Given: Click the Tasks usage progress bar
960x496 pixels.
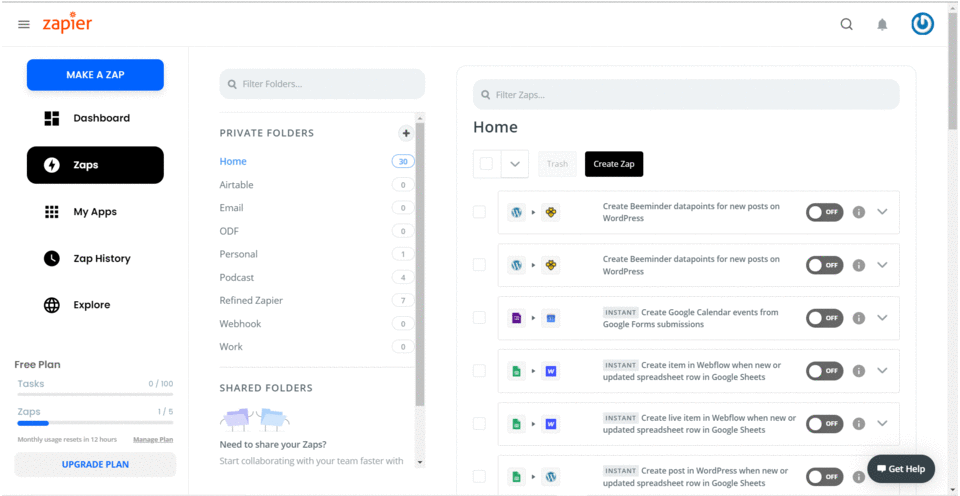Looking at the screenshot, I should pyautogui.click(x=95, y=395).
